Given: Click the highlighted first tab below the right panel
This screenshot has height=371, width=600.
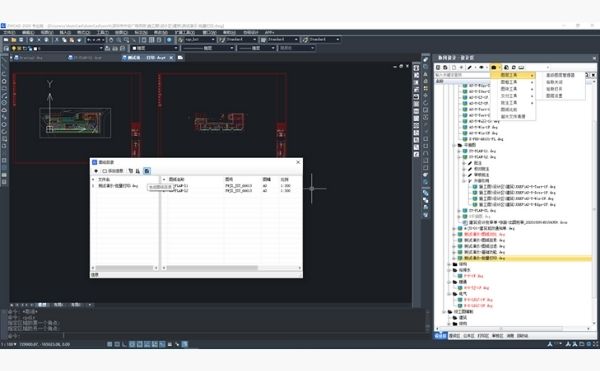Looking at the screenshot, I should click(440, 336).
